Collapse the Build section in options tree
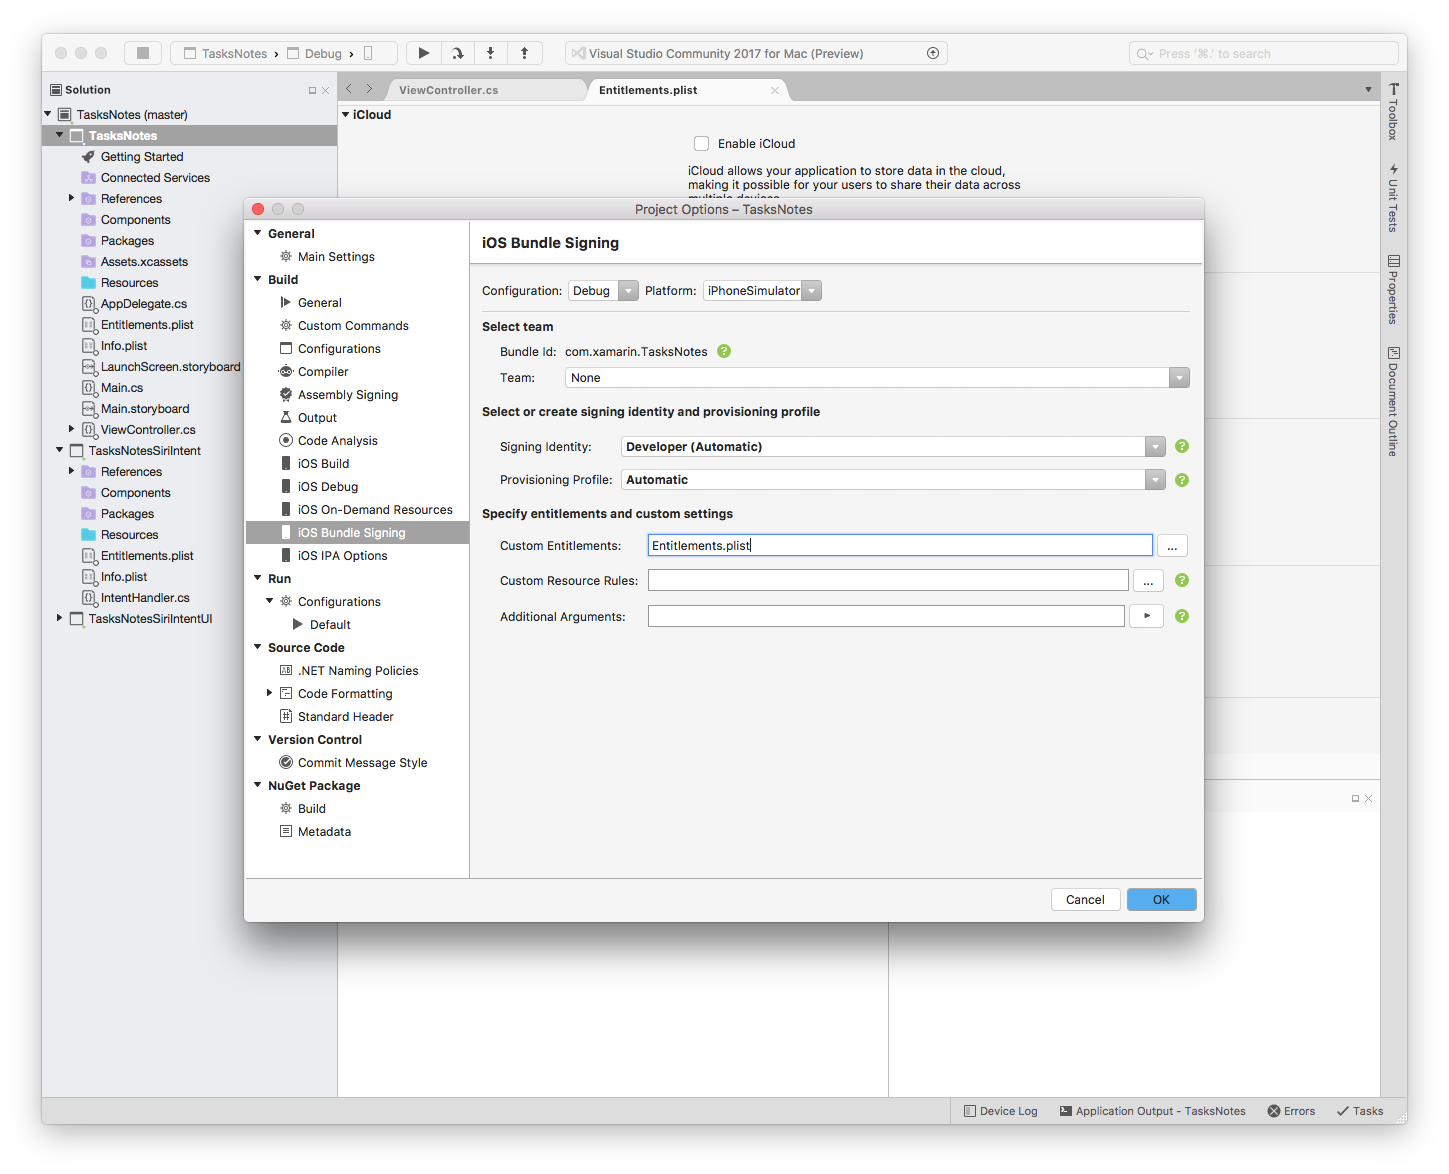 pyautogui.click(x=258, y=279)
